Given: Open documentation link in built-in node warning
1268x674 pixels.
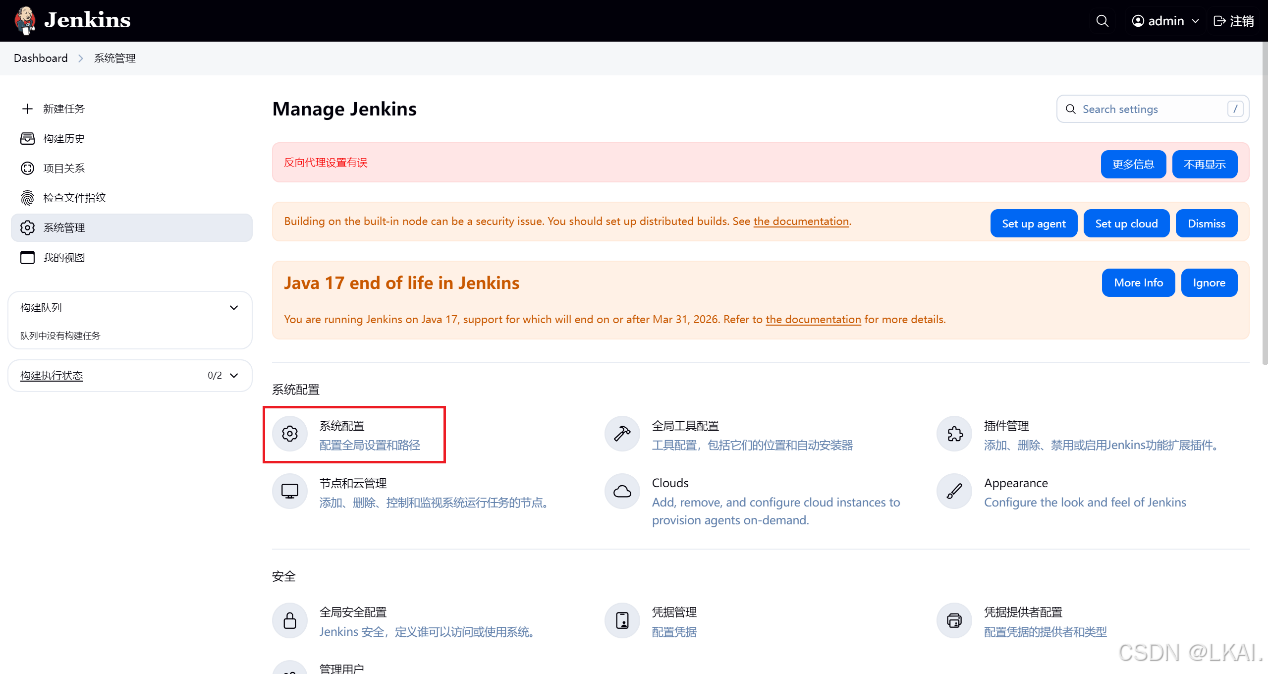Looking at the screenshot, I should pos(801,222).
